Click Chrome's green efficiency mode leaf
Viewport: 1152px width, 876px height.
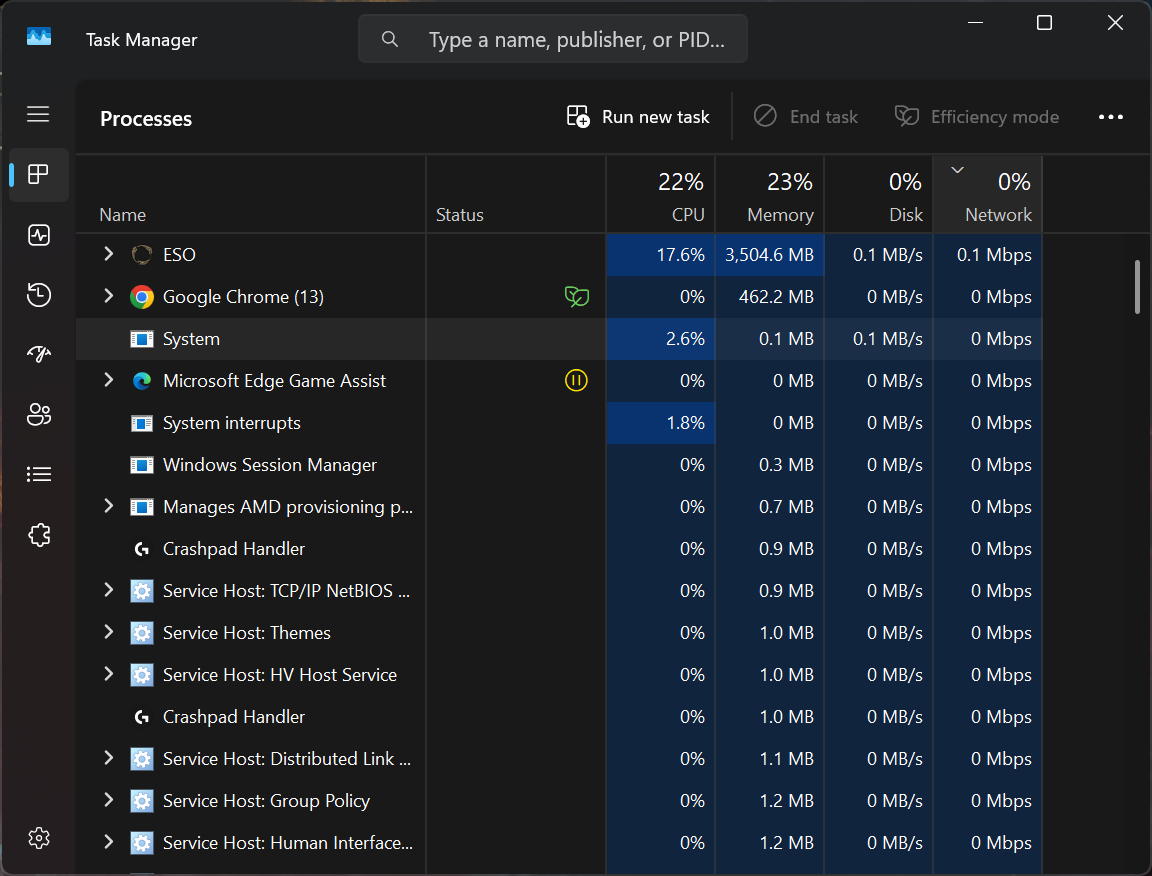tap(577, 297)
